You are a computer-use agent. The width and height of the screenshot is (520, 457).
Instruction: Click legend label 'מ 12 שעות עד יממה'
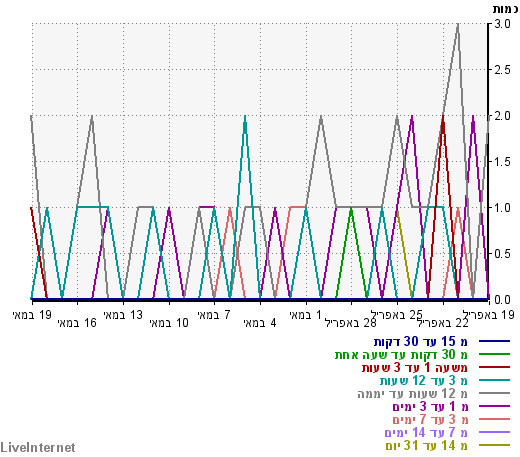point(412,393)
